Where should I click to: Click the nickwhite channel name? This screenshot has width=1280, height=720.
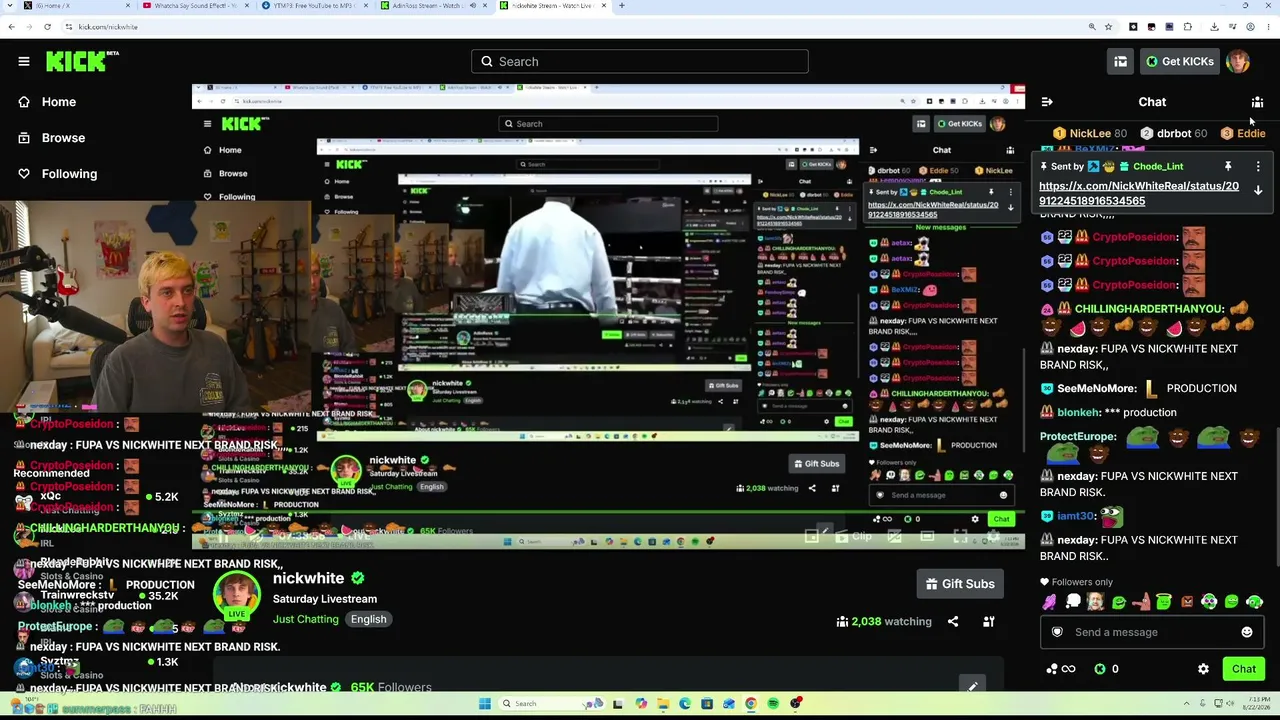coord(308,578)
